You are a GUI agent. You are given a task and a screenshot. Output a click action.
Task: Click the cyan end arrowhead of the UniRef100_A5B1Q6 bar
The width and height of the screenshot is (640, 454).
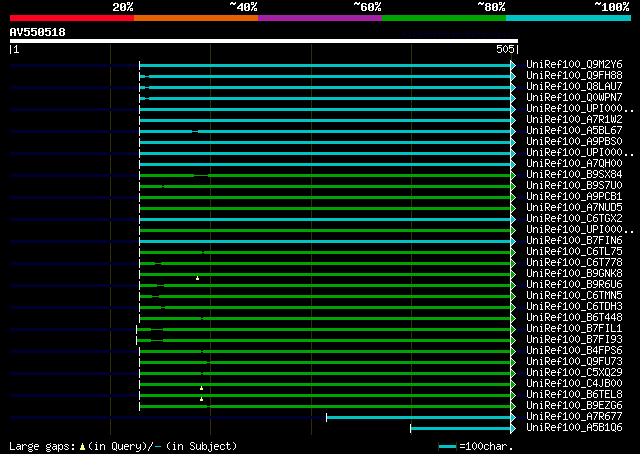[513, 428]
